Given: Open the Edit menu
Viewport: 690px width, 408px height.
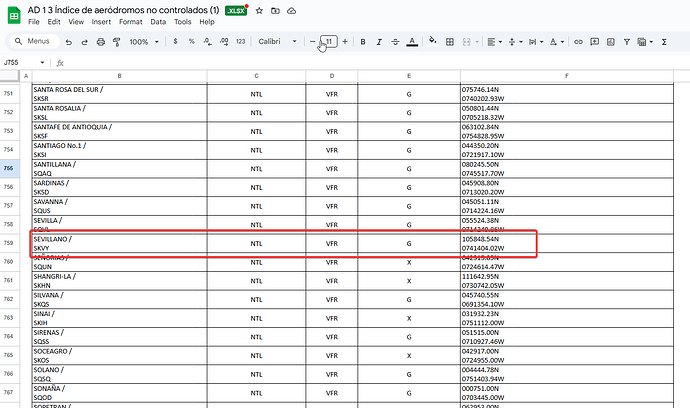Looking at the screenshot, I should pyautogui.click(x=54, y=22).
